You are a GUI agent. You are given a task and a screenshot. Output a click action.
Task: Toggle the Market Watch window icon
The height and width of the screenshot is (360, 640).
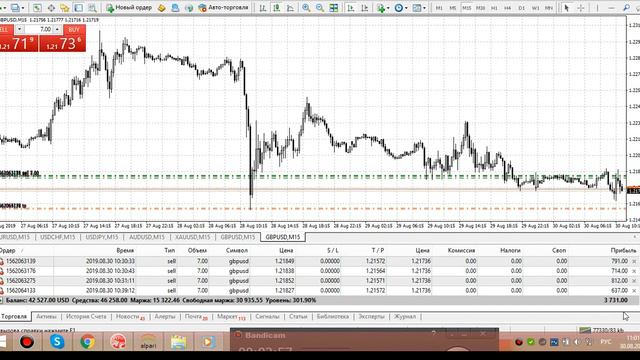coord(37,8)
